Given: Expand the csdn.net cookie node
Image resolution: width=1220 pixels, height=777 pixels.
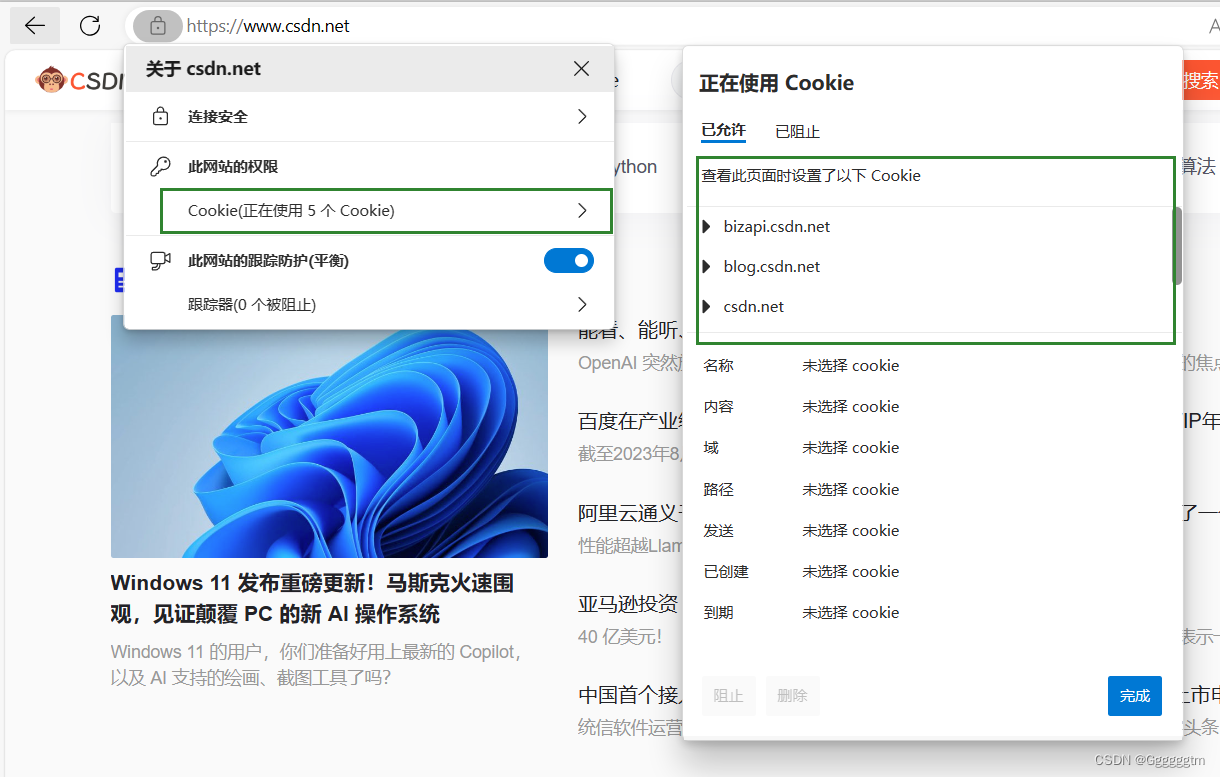Looking at the screenshot, I should click(707, 307).
